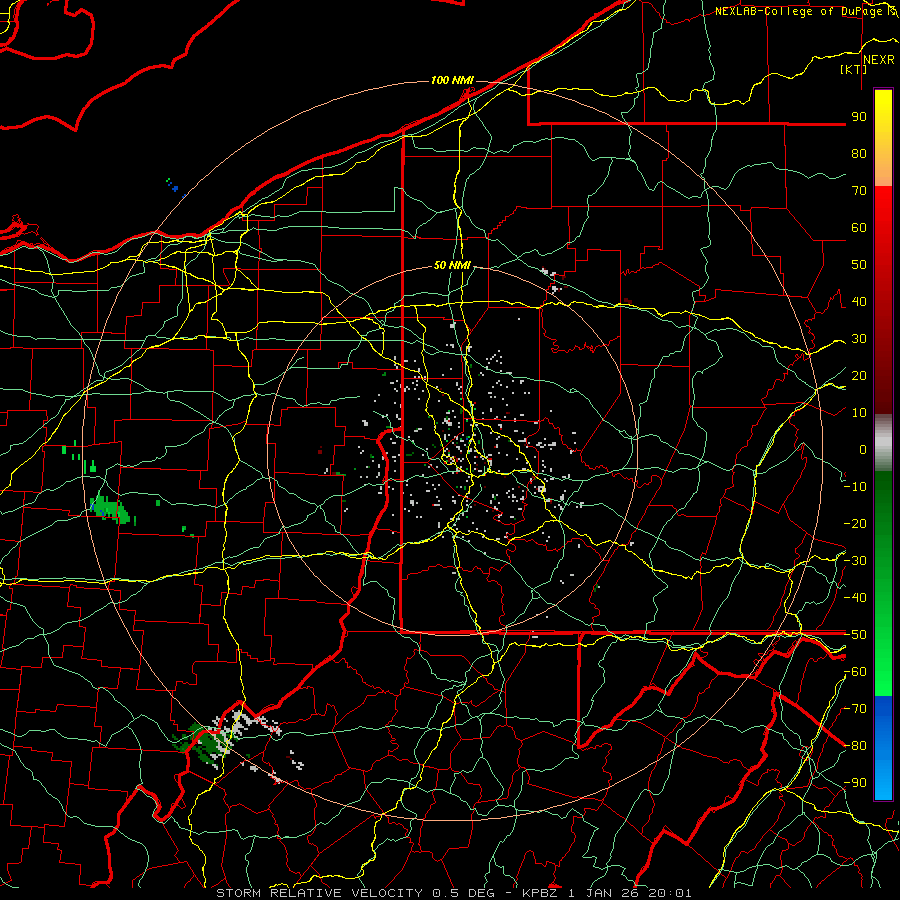Viewport: 900px width, 900px height.
Task: Click the gray zero-velocity segment of the color bar
Action: click(883, 442)
